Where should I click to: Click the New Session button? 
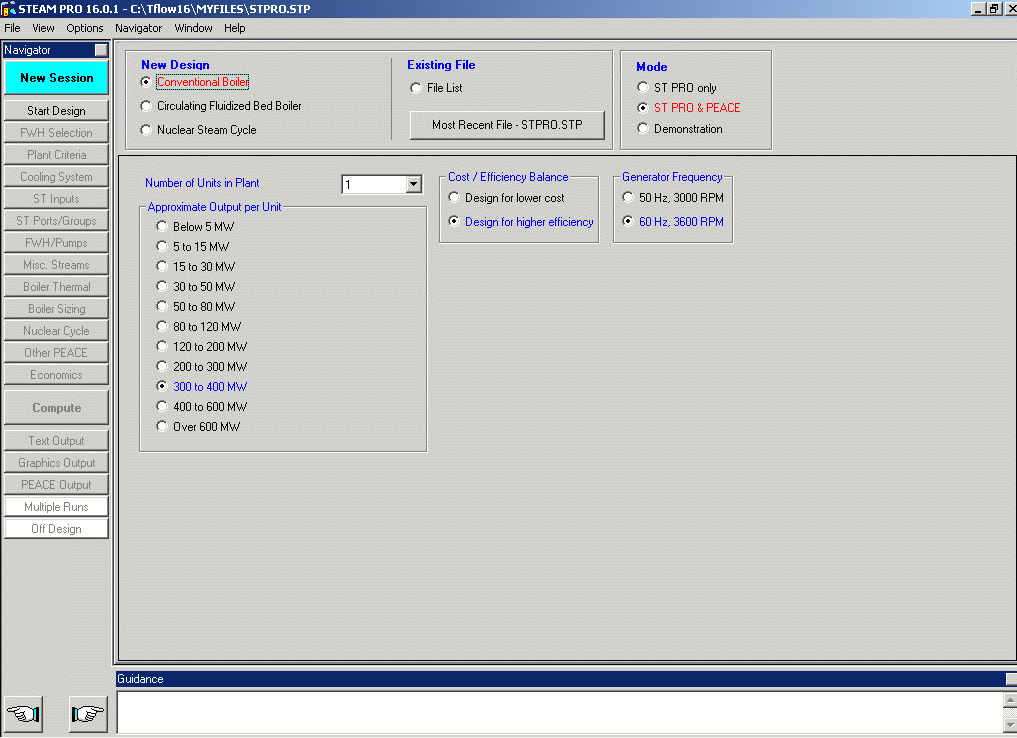(x=56, y=78)
